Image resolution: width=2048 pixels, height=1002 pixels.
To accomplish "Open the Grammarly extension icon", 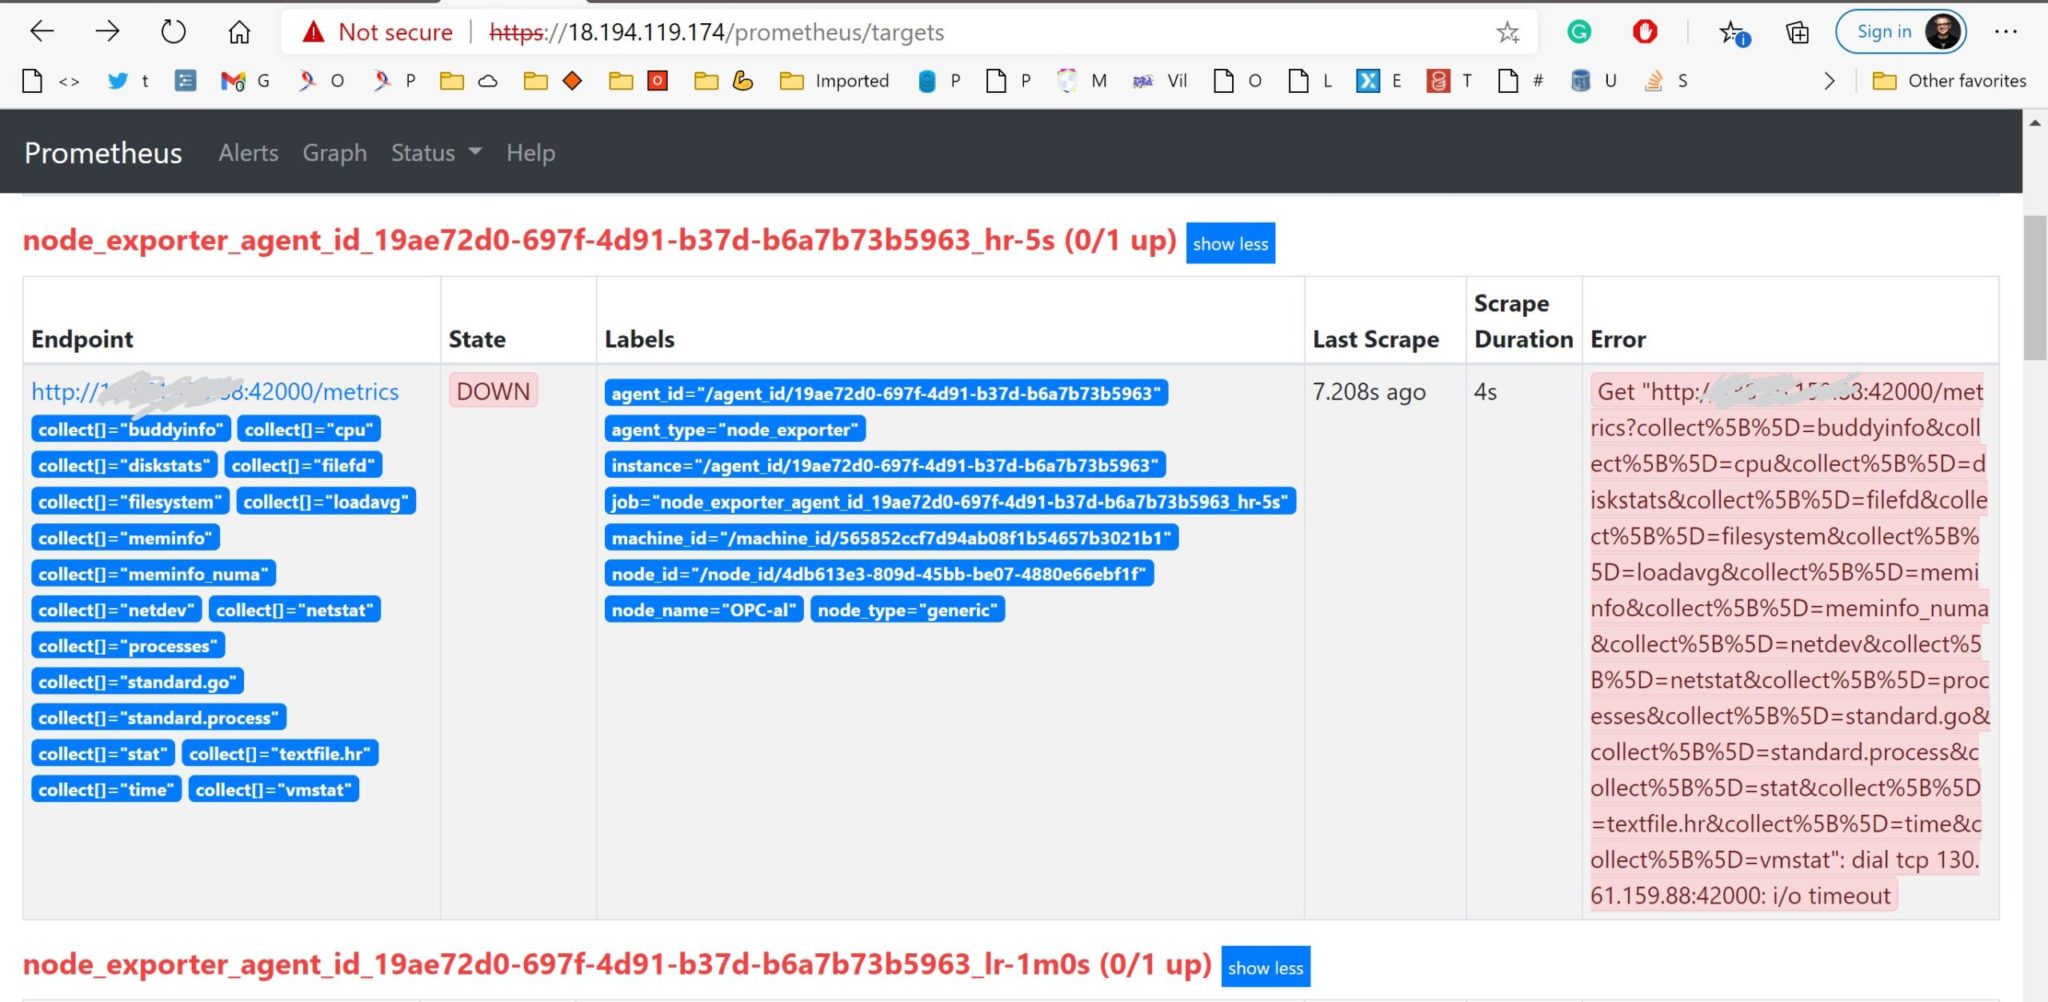I will 1579,32.
